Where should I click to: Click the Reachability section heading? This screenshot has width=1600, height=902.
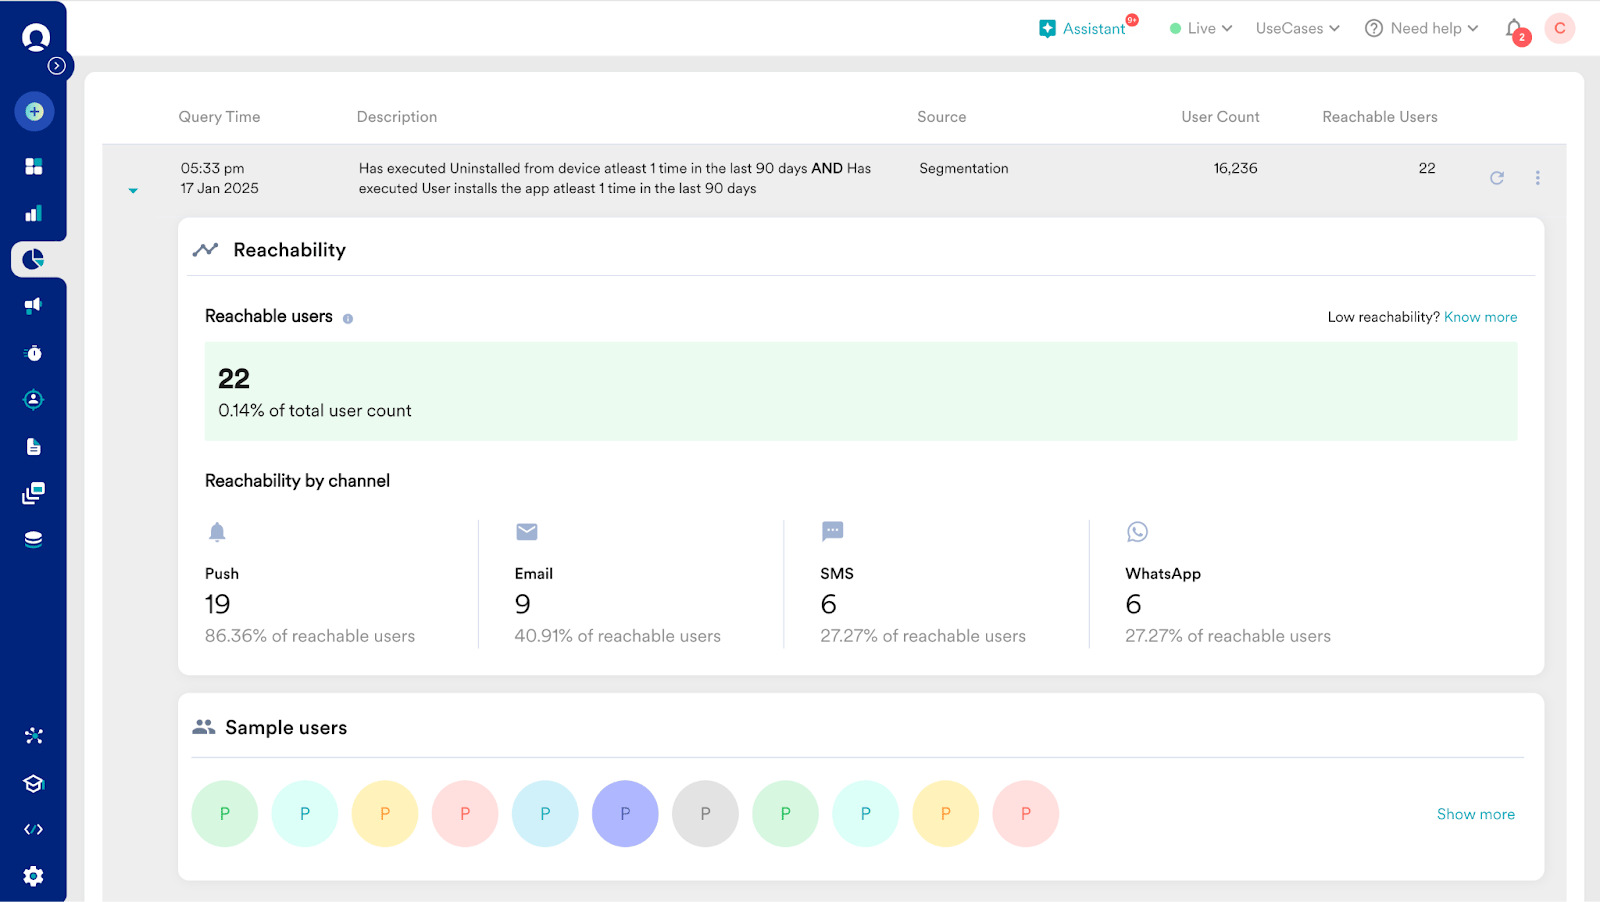coord(289,250)
